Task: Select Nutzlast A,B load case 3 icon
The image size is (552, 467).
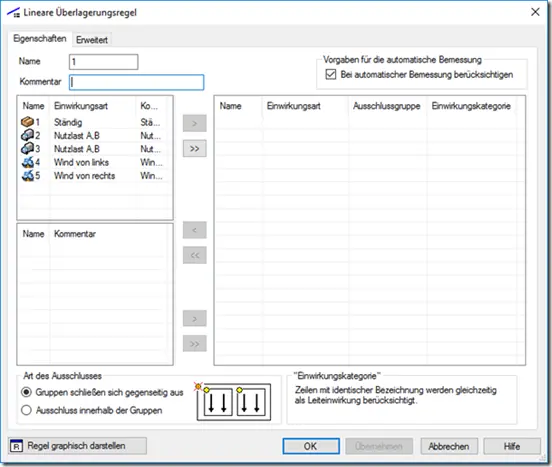Action: tap(27, 149)
